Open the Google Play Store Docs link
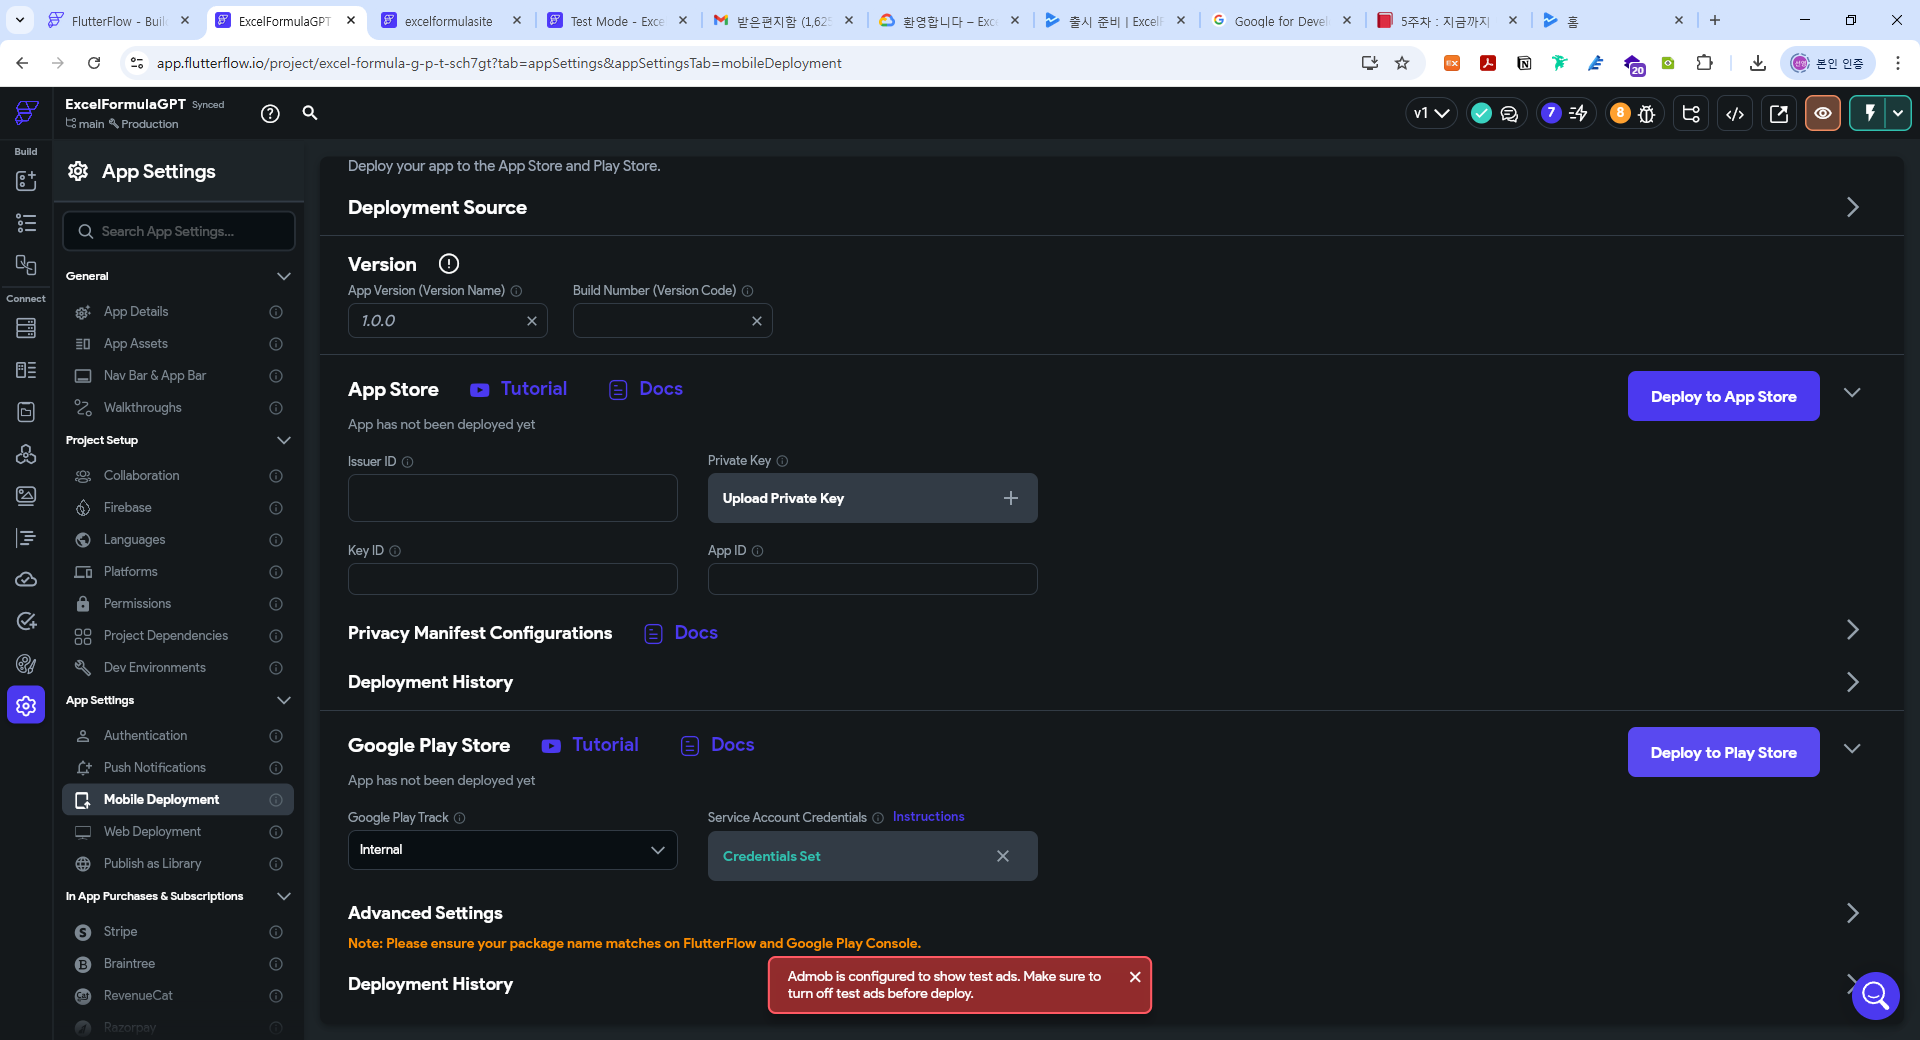 (718, 745)
